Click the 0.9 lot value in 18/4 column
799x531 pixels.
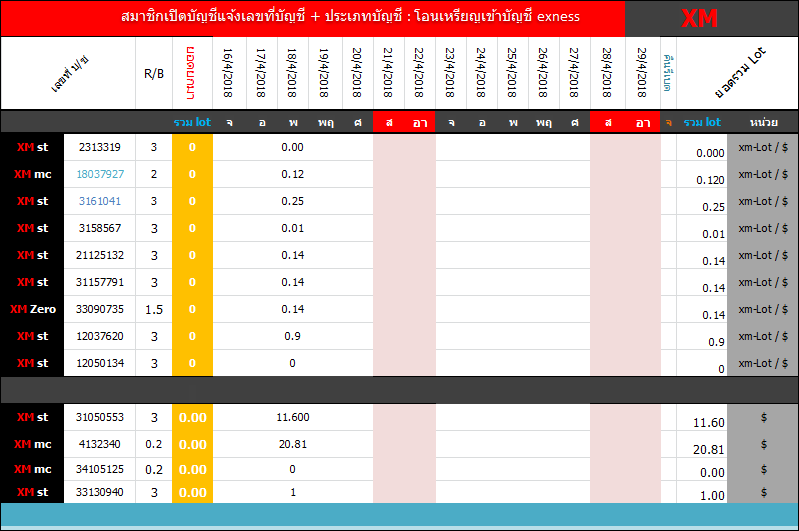(x=292, y=336)
